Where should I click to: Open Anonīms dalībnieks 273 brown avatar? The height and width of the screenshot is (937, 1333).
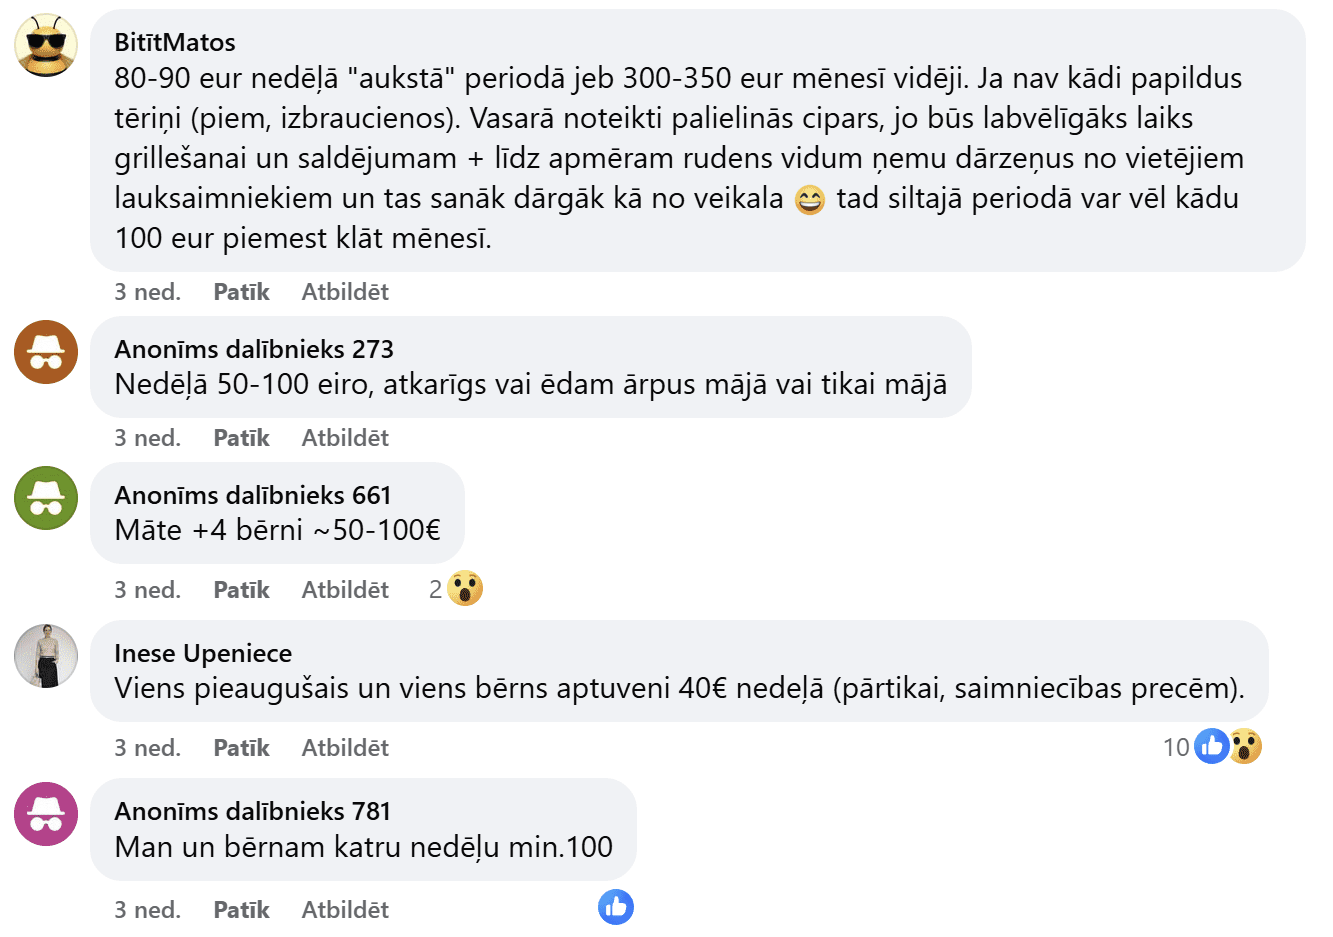46,352
